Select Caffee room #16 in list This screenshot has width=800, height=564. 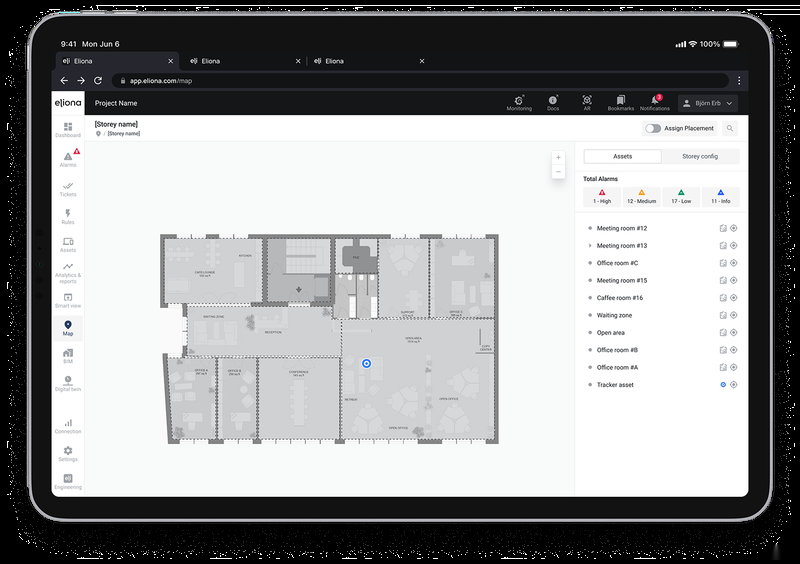(620, 298)
